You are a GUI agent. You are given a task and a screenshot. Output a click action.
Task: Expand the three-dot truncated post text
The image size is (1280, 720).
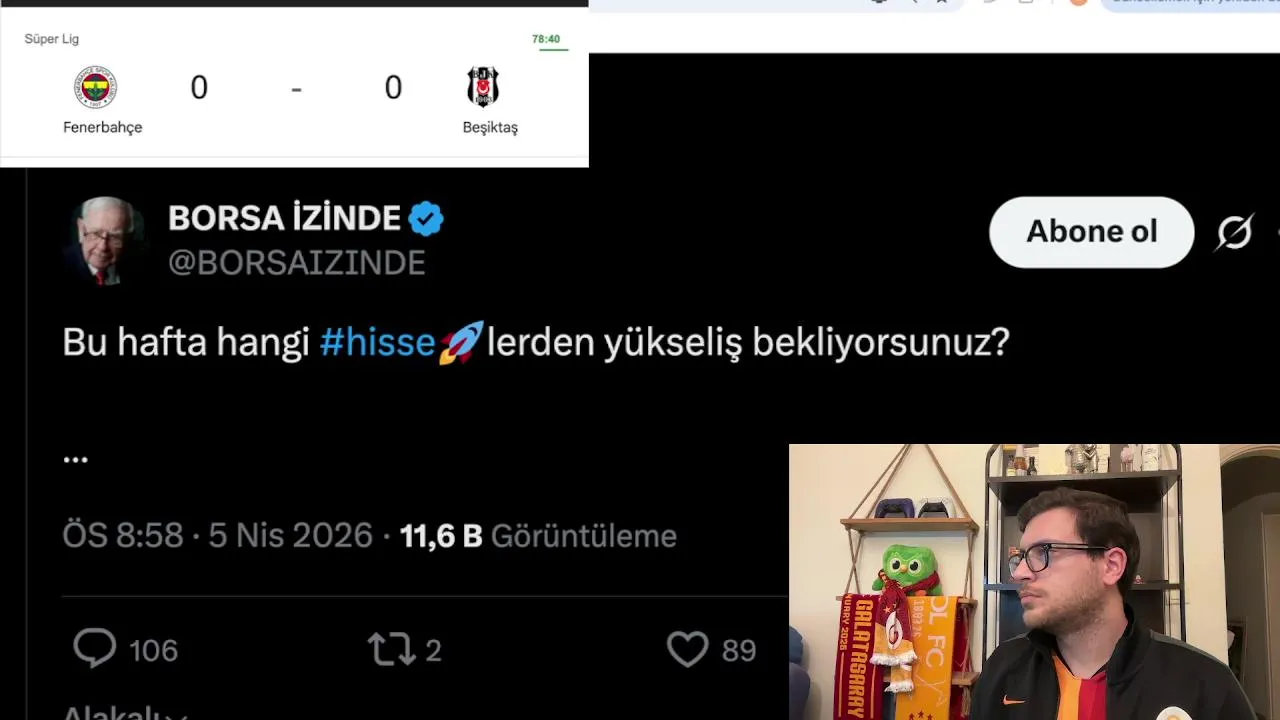[x=76, y=459]
